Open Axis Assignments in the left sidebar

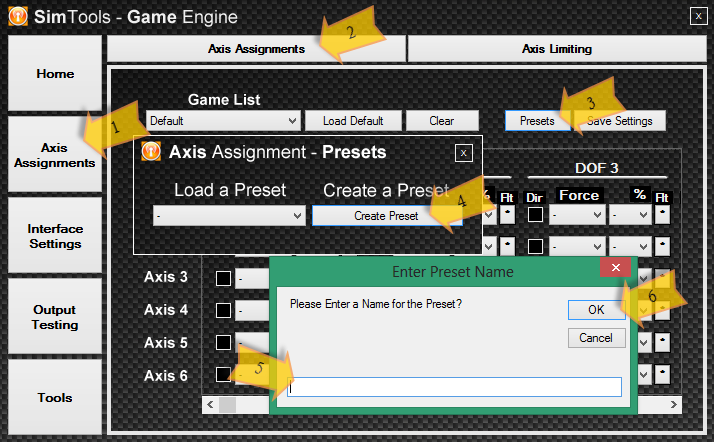click(55, 155)
